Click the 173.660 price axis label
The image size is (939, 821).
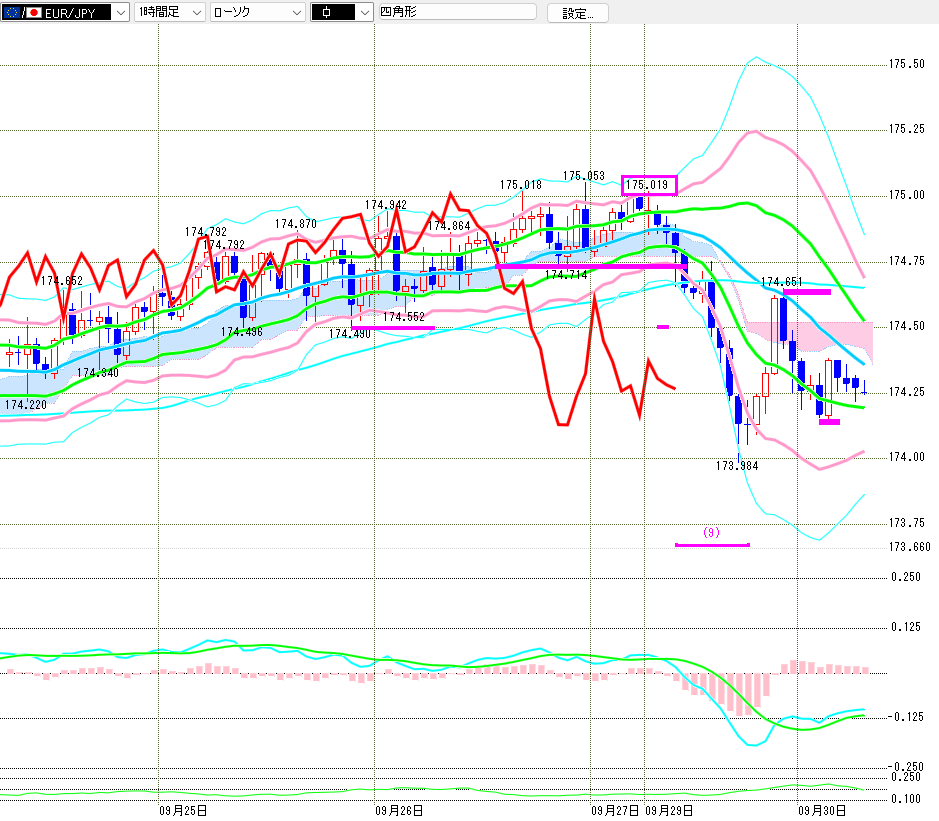tap(908, 546)
